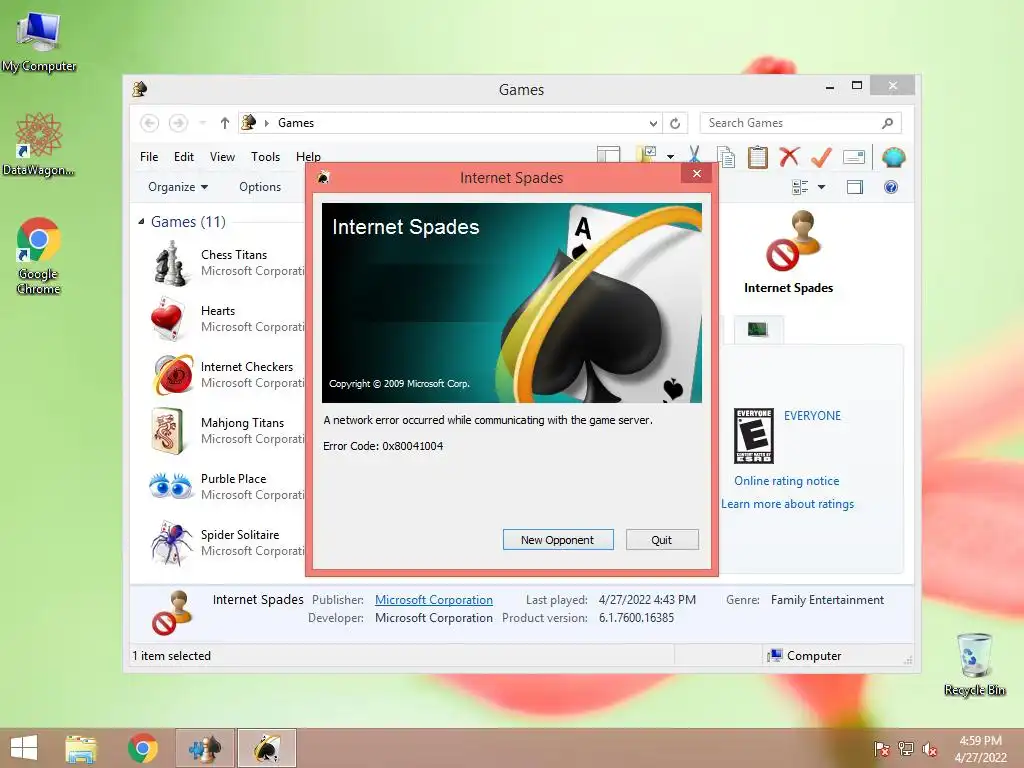The height and width of the screenshot is (768, 1024).
Task: Open the Online rating notice link
Action: pos(786,481)
